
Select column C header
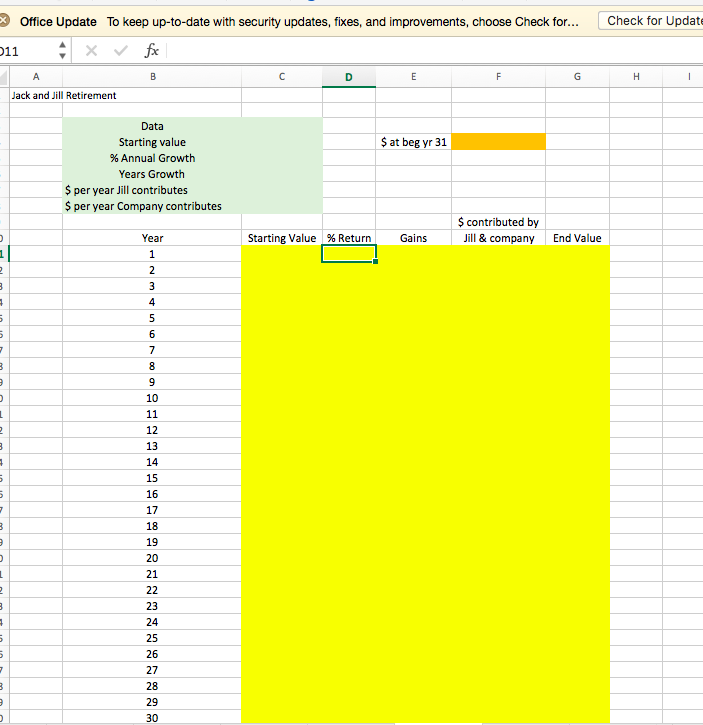point(282,77)
